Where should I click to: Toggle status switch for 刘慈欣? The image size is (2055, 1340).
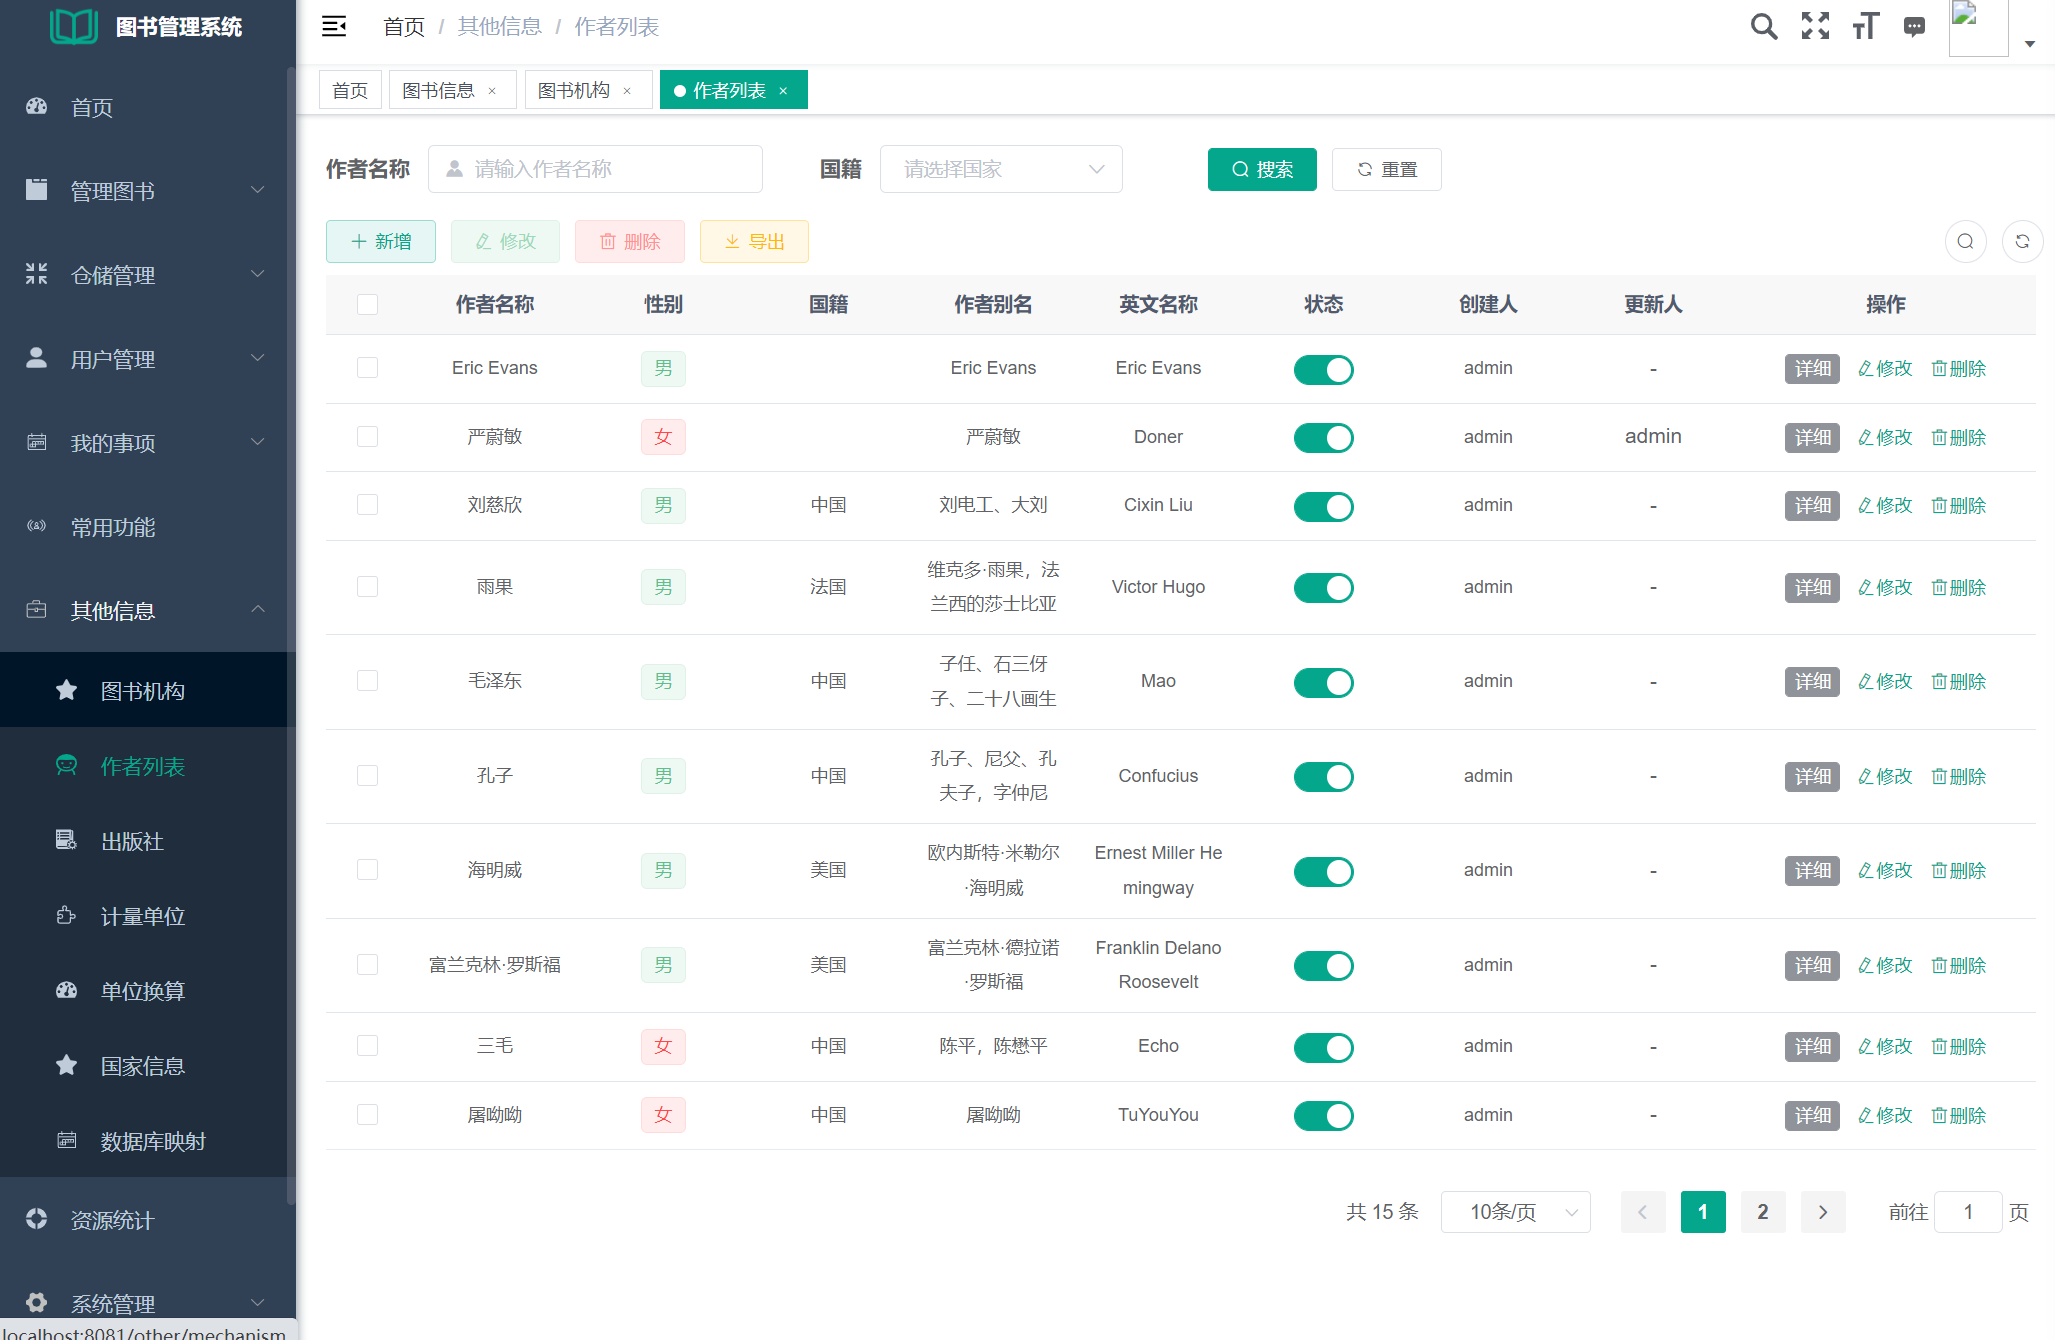1323,506
